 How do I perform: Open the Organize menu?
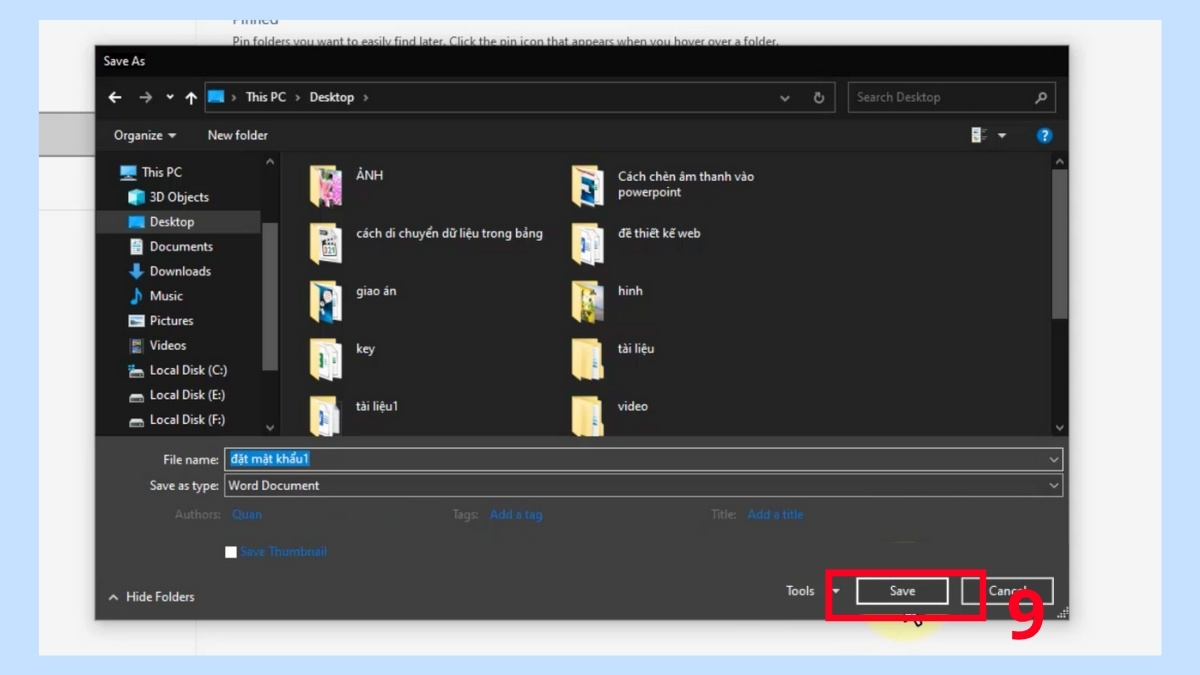click(145, 135)
